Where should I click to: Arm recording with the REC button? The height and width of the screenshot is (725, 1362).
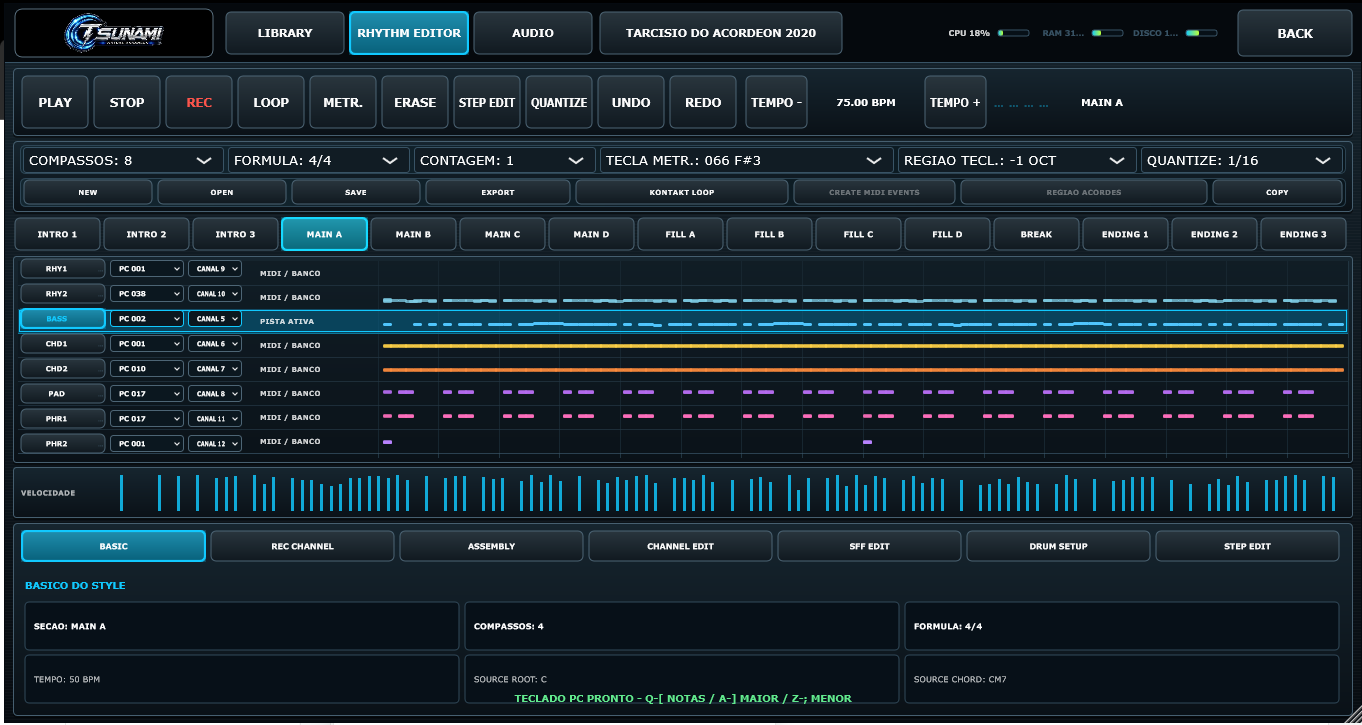[199, 102]
